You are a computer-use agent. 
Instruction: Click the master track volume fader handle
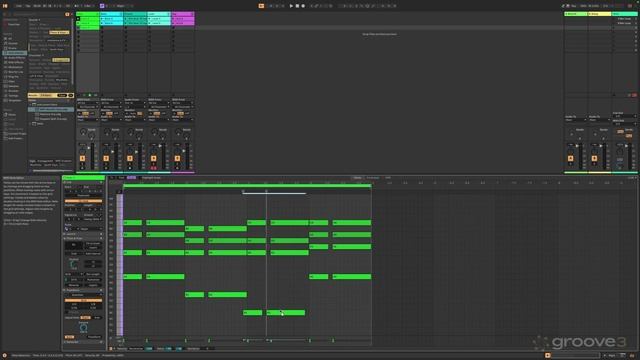click(x=627, y=146)
